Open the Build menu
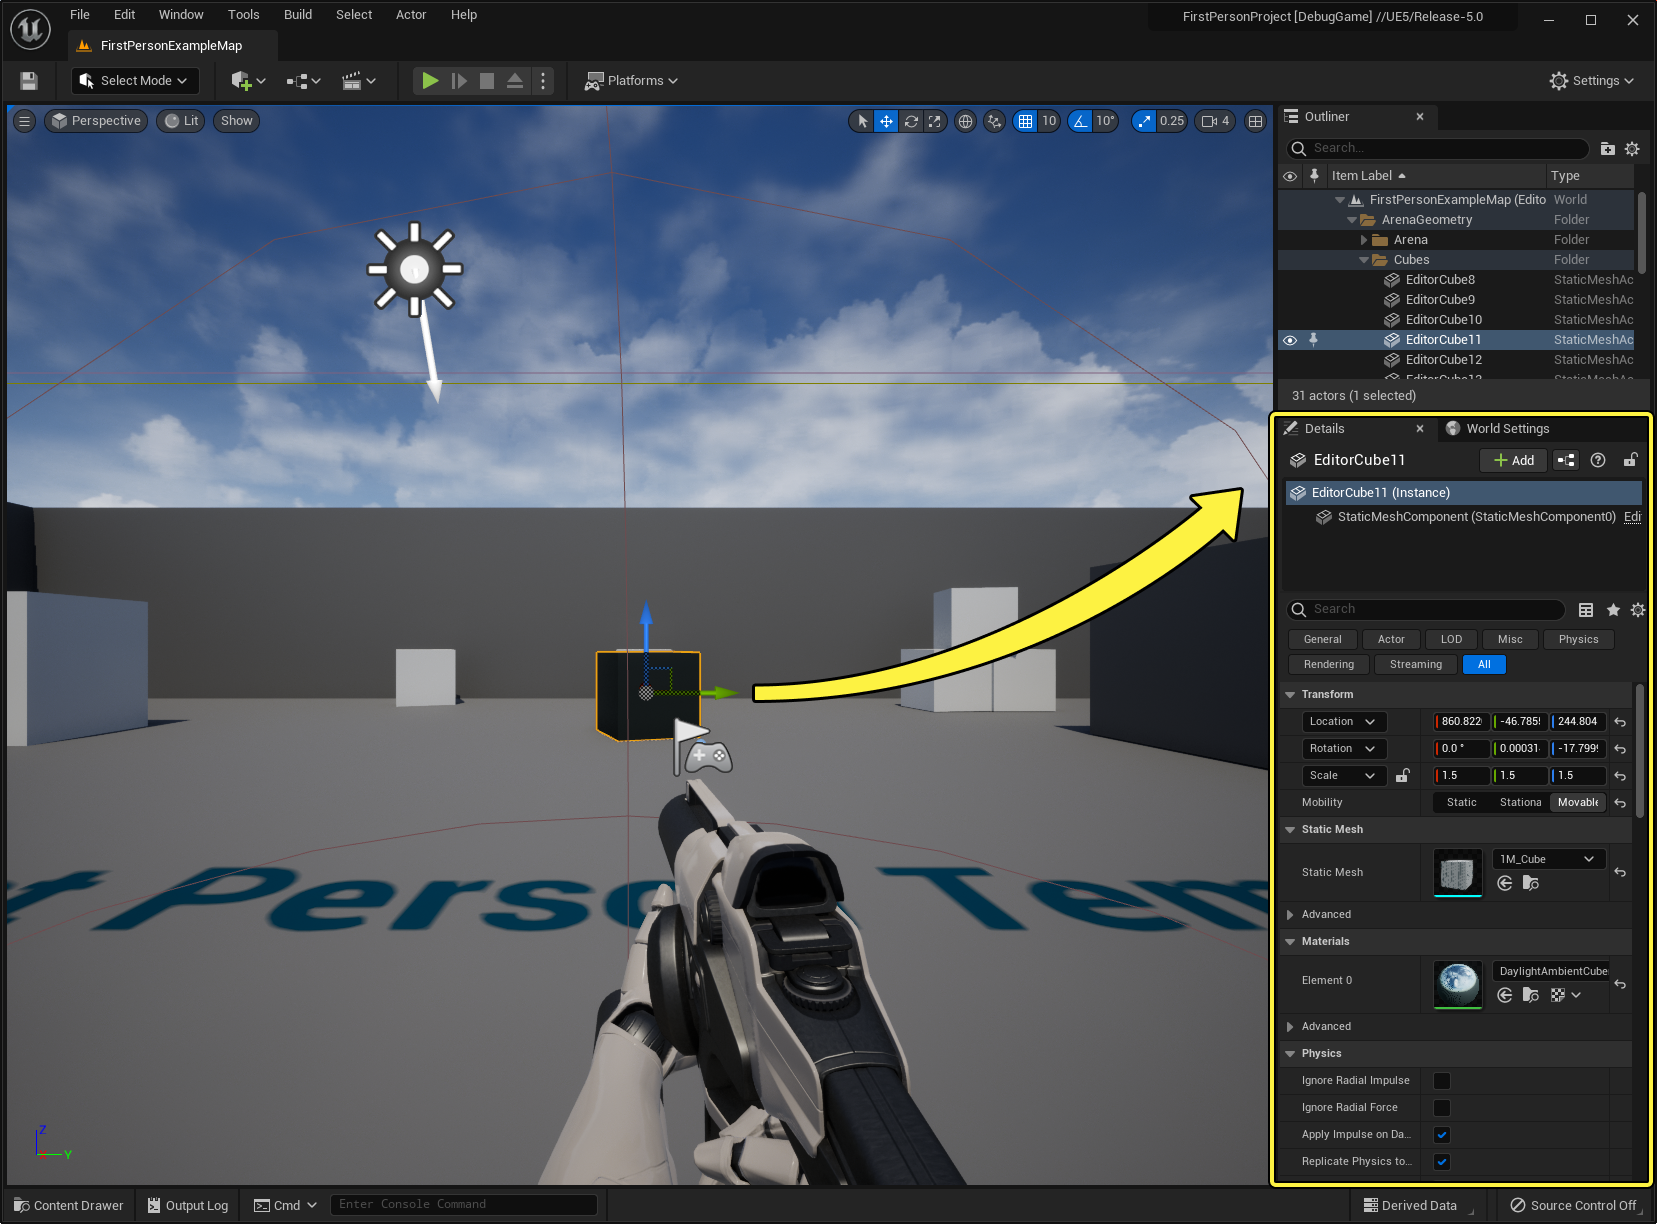 pos(298,15)
